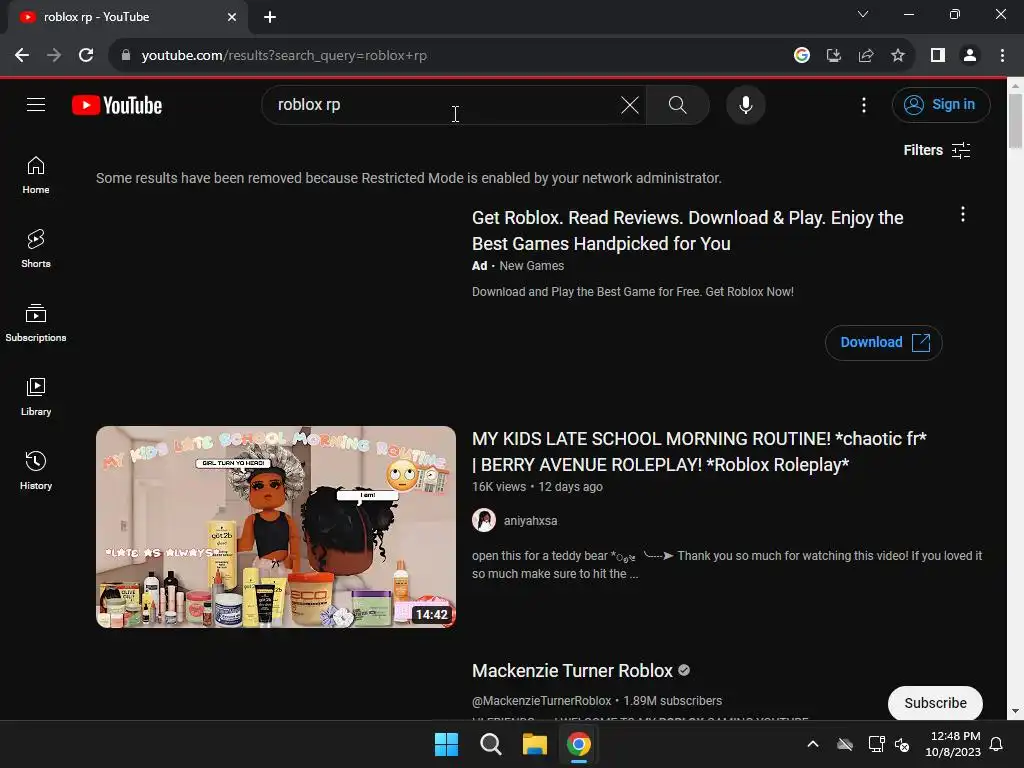Screen dimensions: 1024x768
Task: Open the MY KIDS LATE SCHOOL MORNING ROUTINE title
Action: 699,451
